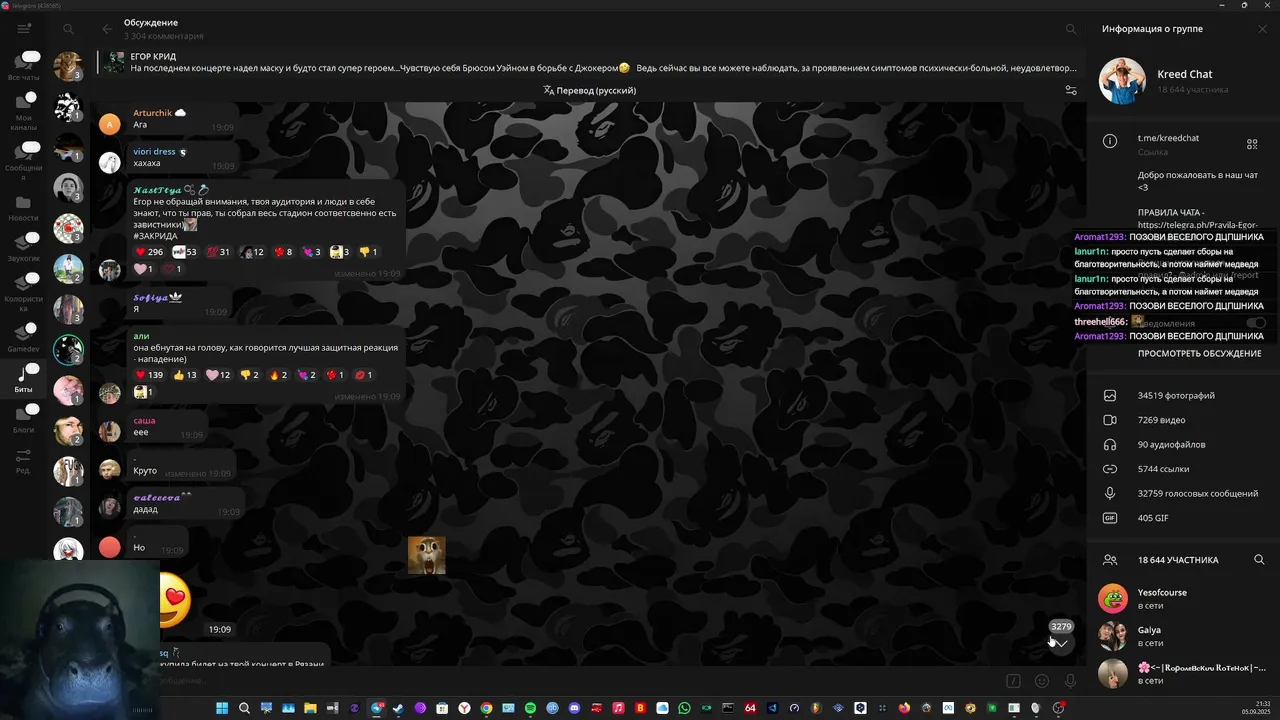Click 32759 голосовых сообщений row
The height and width of the screenshot is (720, 1280).
click(x=1183, y=494)
